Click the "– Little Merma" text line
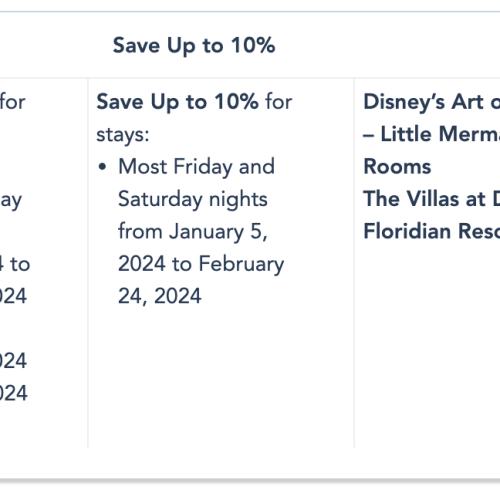Screen dimensions: 500x500 pyautogui.click(x=432, y=134)
